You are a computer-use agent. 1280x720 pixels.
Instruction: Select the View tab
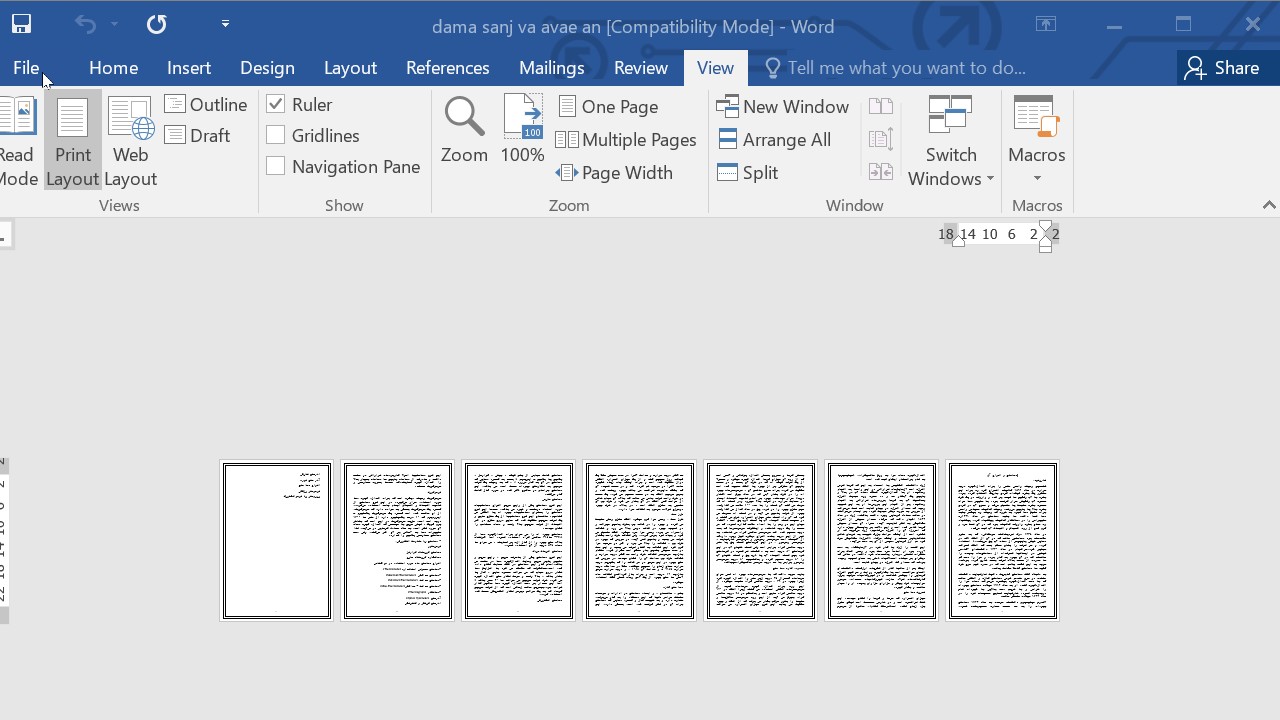click(x=715, y=68)
